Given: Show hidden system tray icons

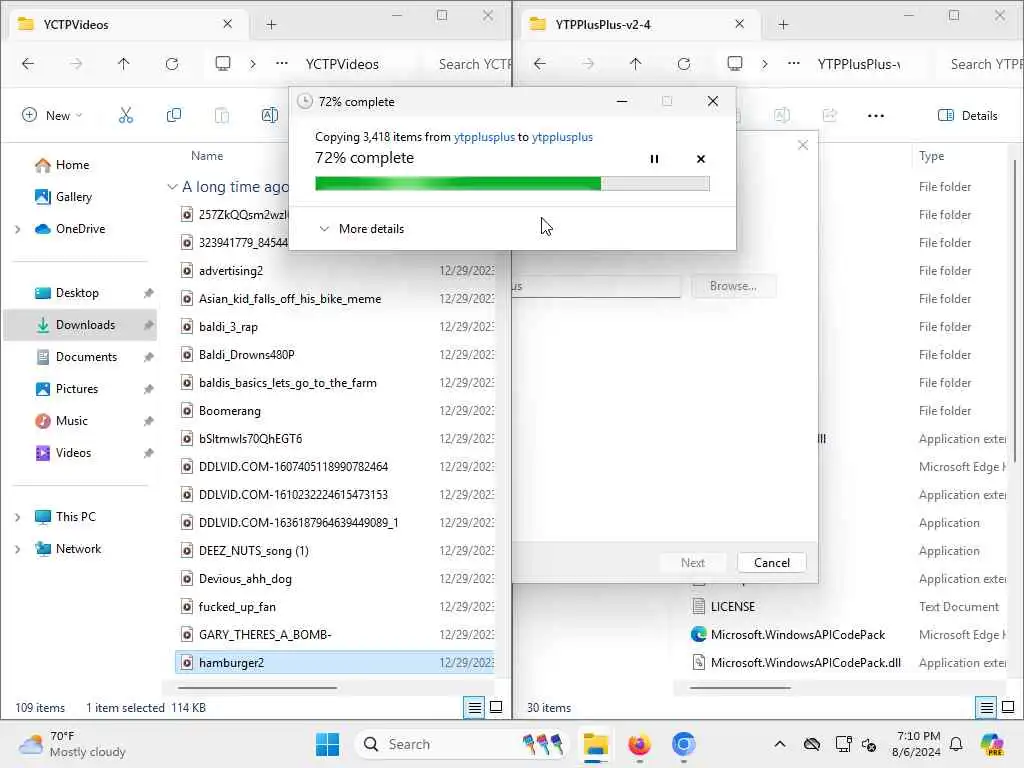Looking at the screenshot, I should pos(780,744).
